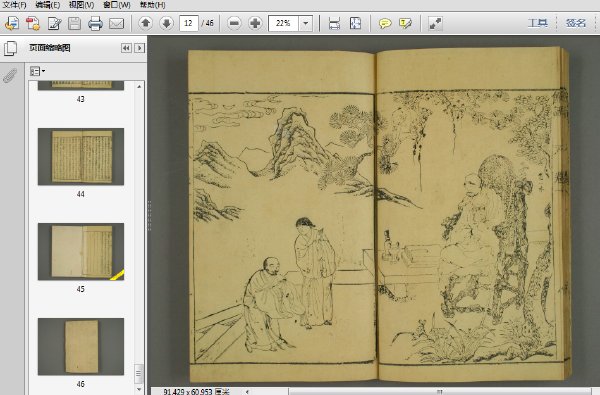Click the thumbnail panel scrollbar handle
Image resolution: width=600 pixels, height=395 pixels.
pyautogui.click(x=139, y=374)
